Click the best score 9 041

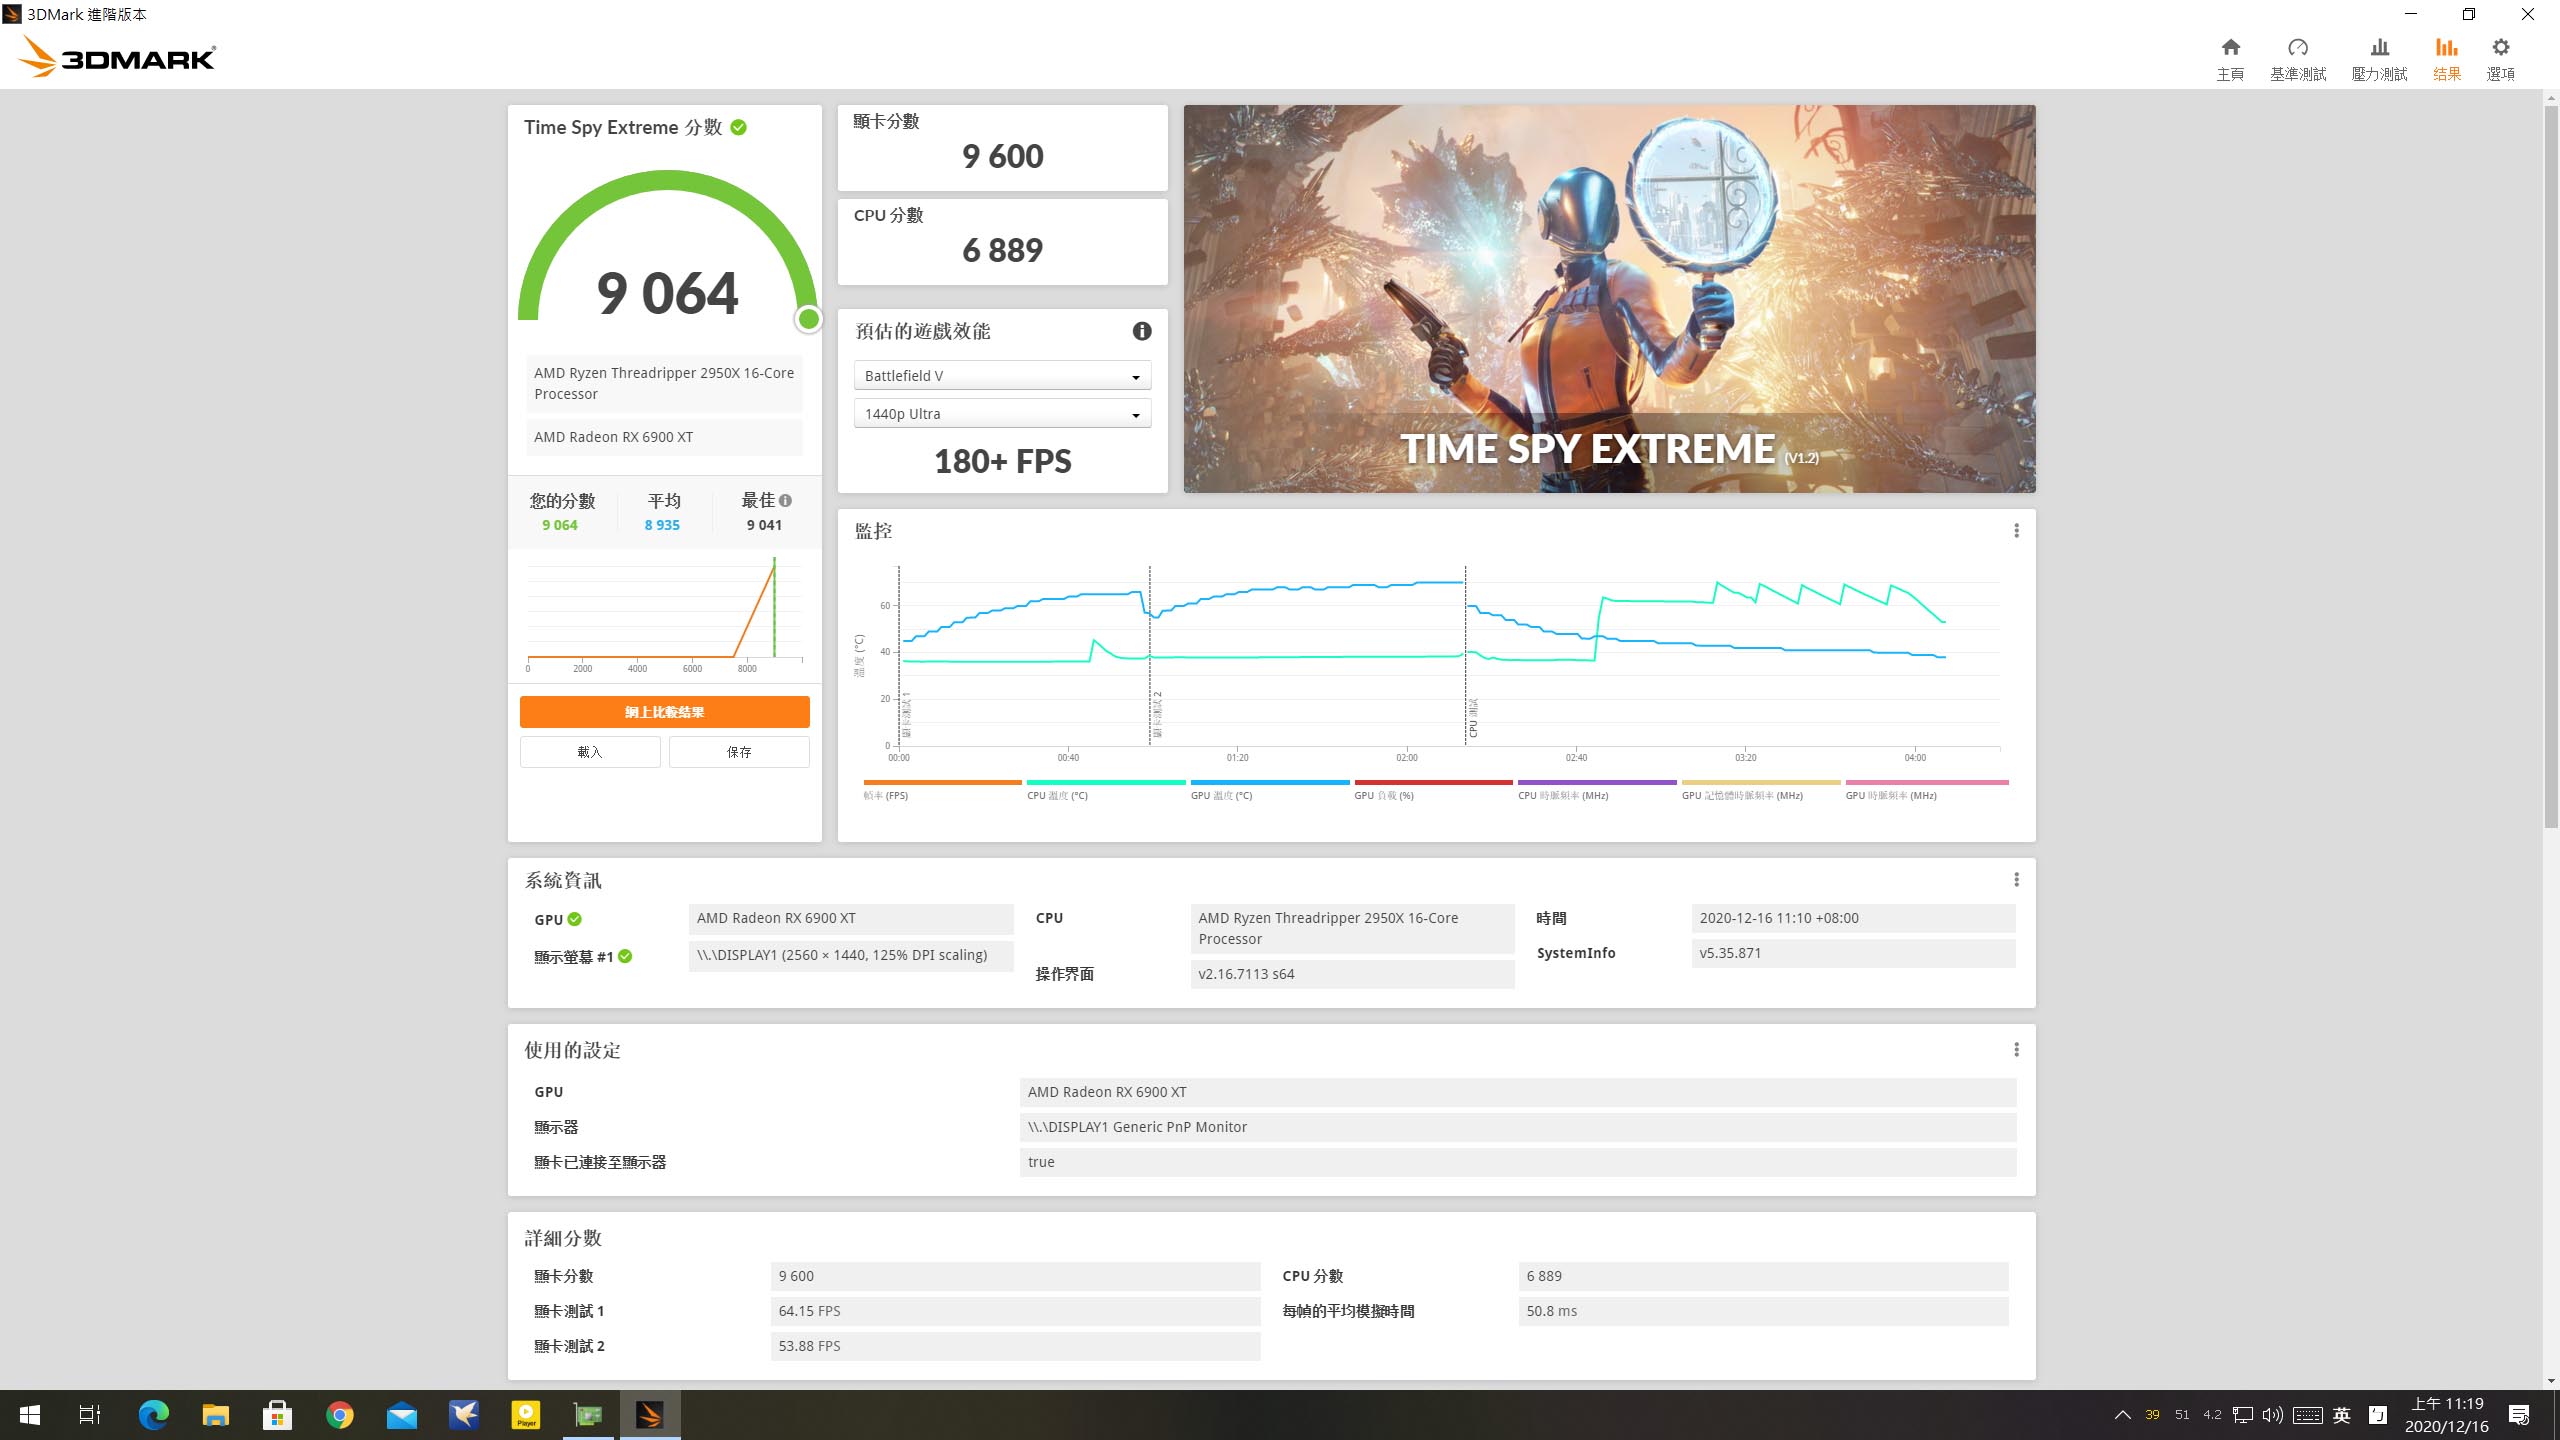point(764,525)
